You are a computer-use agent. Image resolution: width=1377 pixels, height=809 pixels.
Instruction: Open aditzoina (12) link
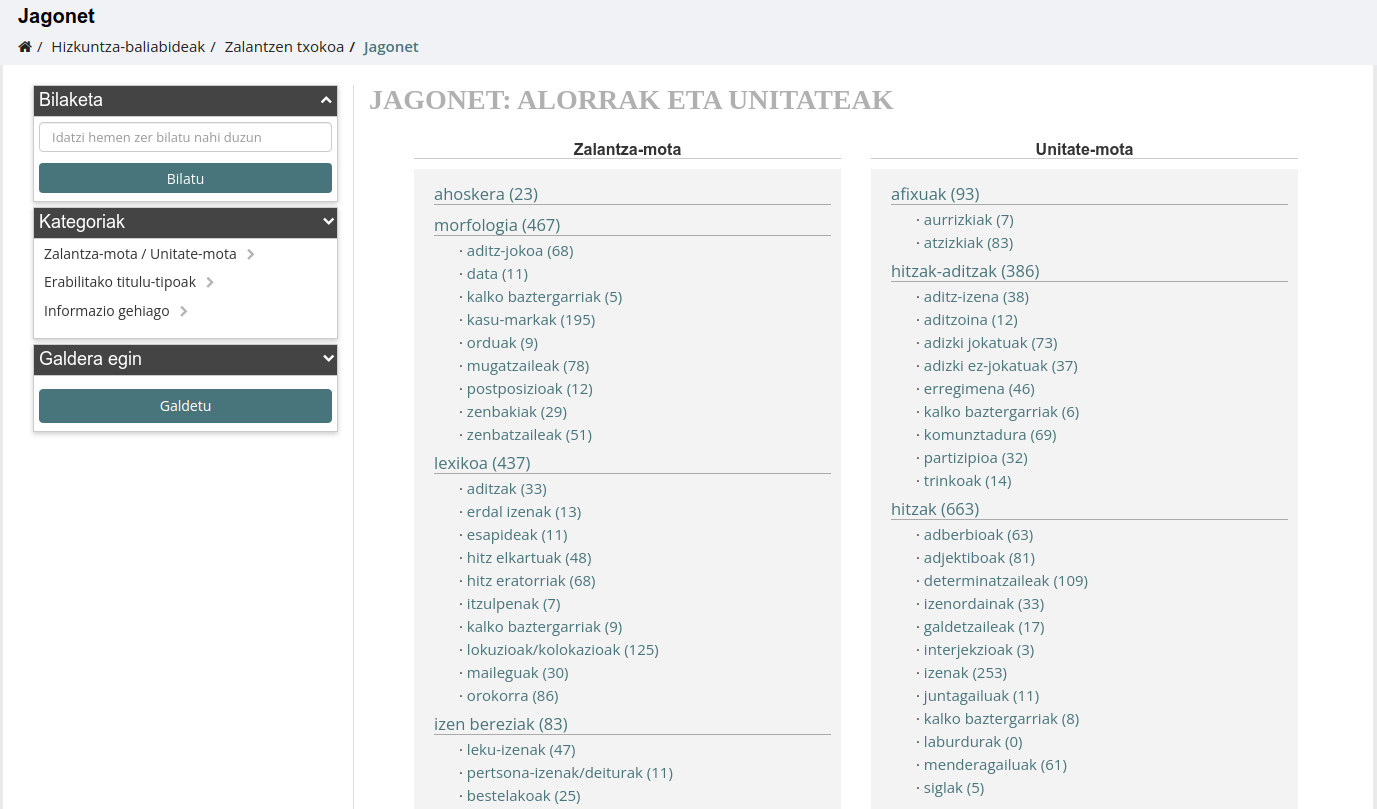971,320
